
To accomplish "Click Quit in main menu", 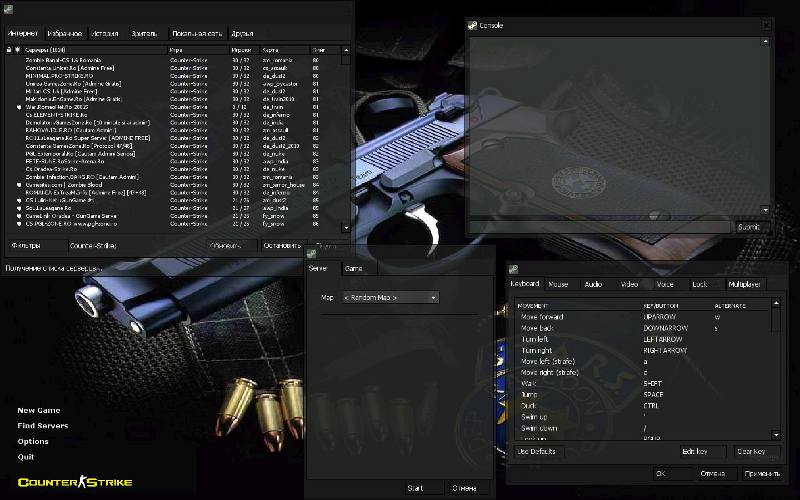I will click(26, 457).
